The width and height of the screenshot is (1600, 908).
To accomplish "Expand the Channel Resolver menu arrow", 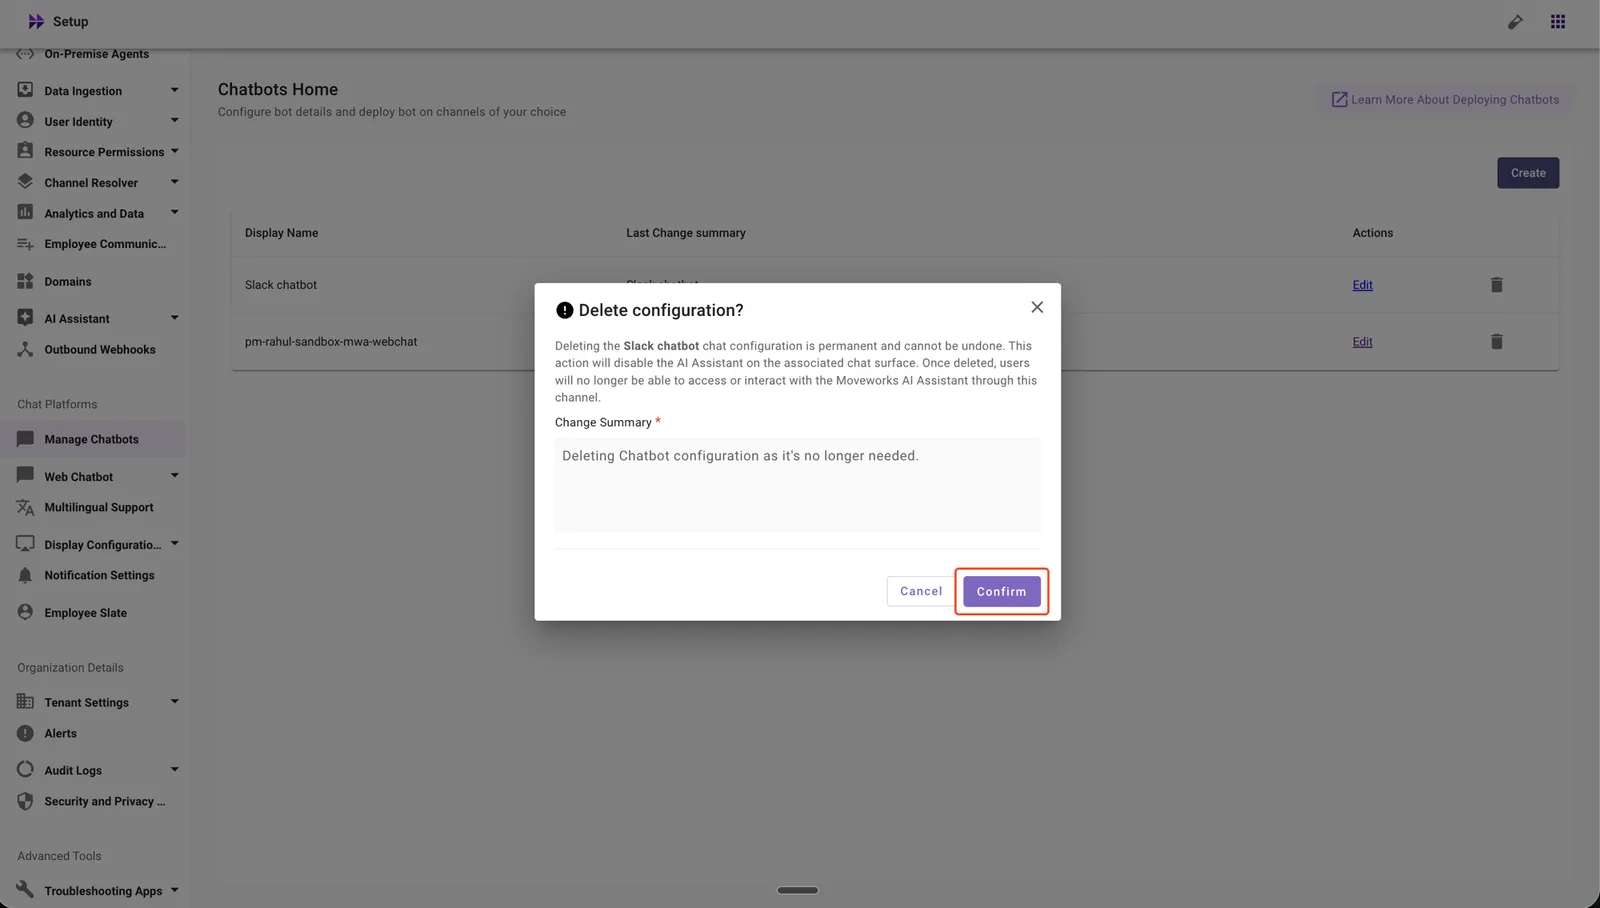I will coord(174,182).
